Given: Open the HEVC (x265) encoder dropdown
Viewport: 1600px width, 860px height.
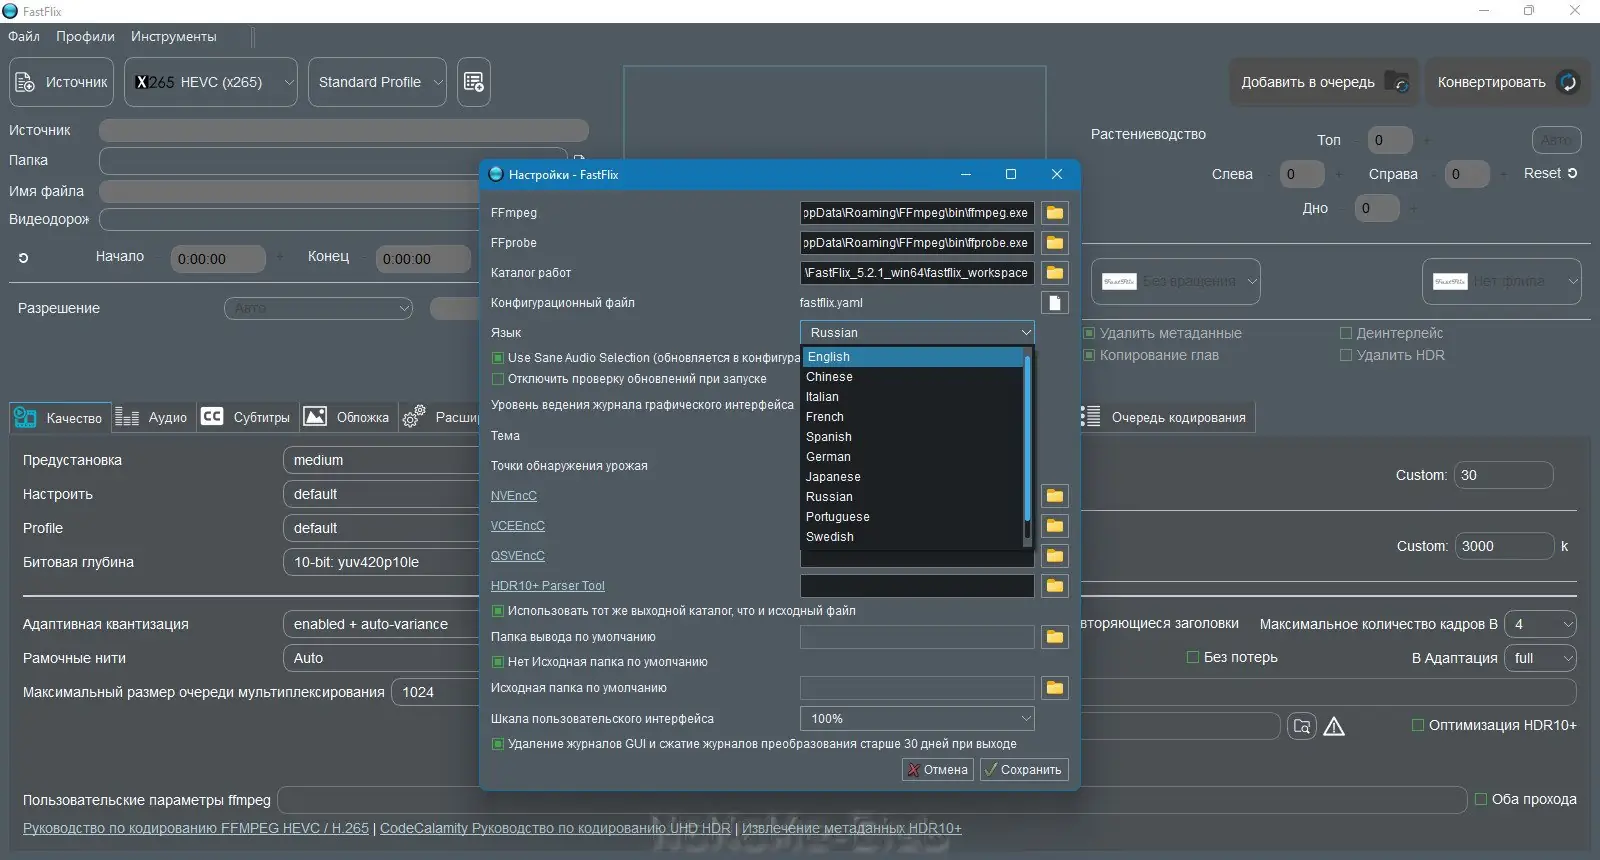Looking at the screenshot, I should (x=211, y=82).
